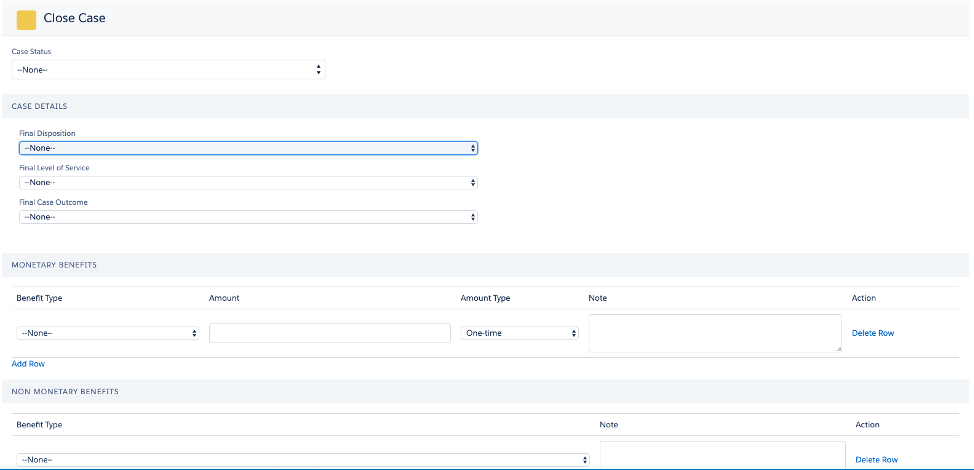
Task: Click the Case Details section header
Action: (39, 106)
